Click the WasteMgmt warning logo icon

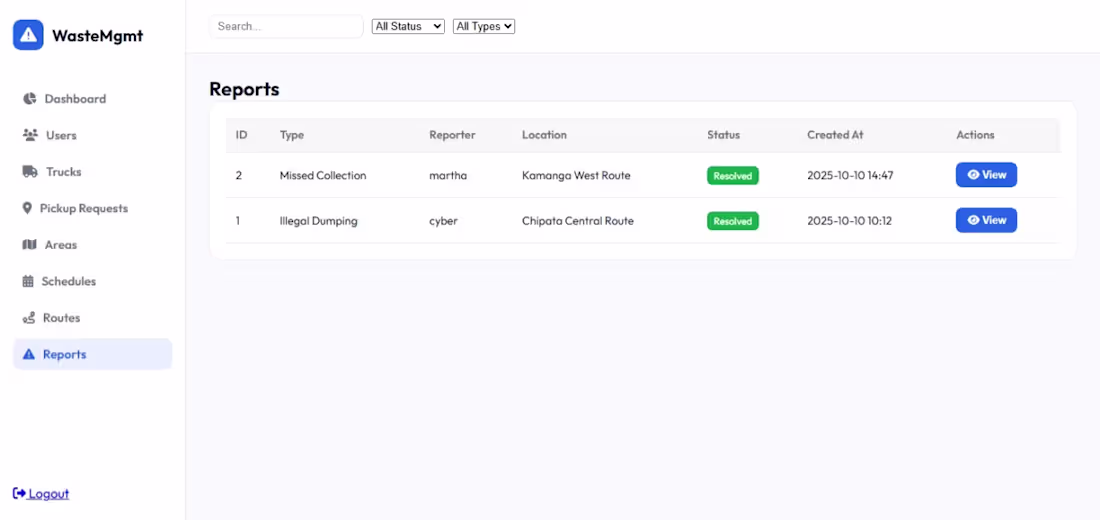click(28, 35)
